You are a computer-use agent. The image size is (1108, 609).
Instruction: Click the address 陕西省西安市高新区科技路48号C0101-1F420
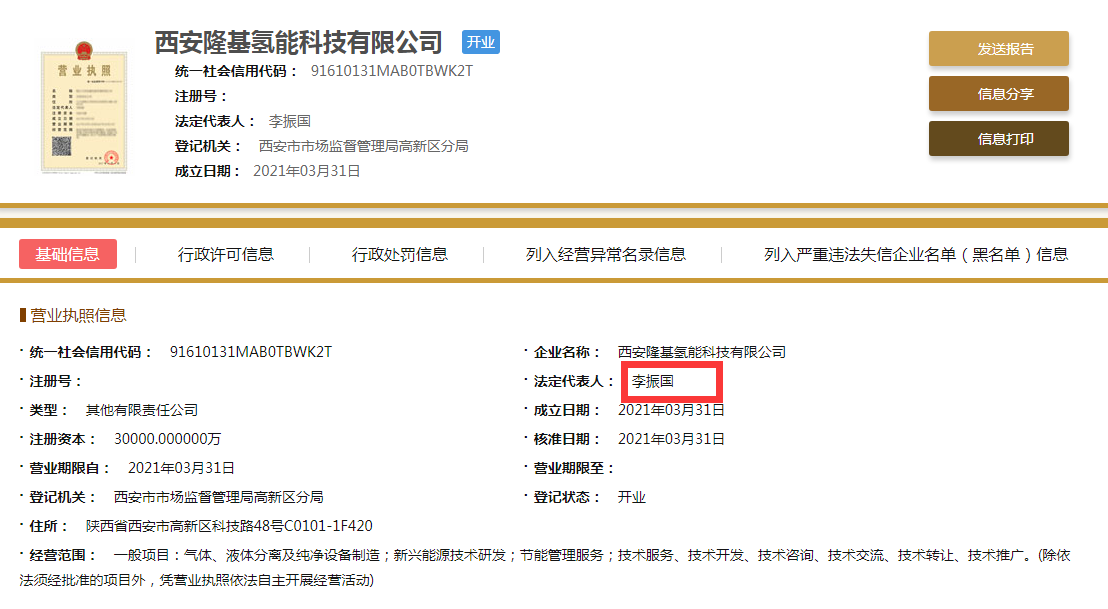pyautogui.click(x=229, y=526)
